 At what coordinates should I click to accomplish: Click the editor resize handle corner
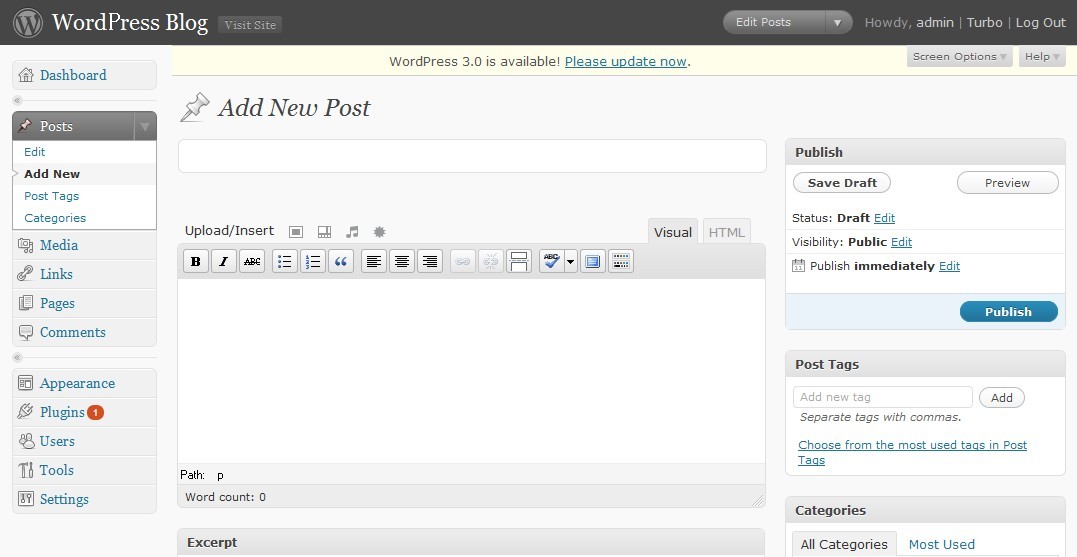tap(758, 501)
